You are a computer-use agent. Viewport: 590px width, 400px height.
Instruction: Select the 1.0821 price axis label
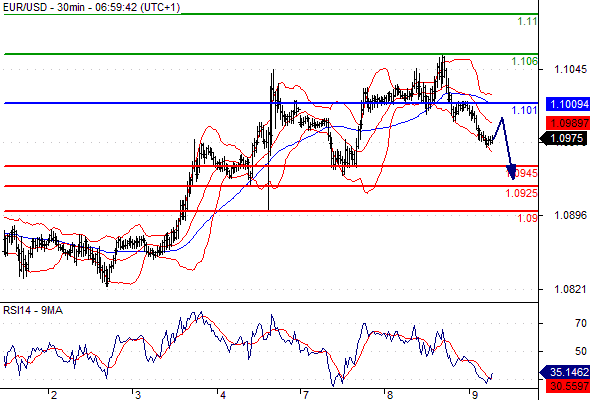coord(570,289)
